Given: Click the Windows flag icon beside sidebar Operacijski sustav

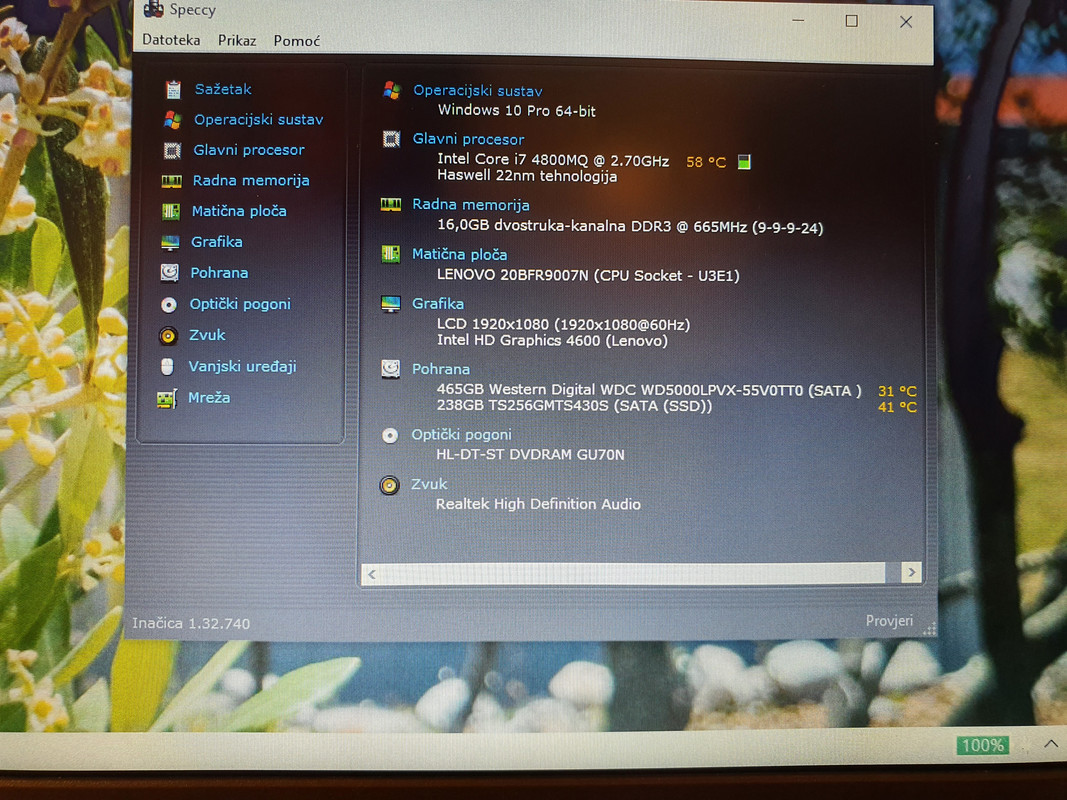Looking at the screenshot, I should click(173, 120).
